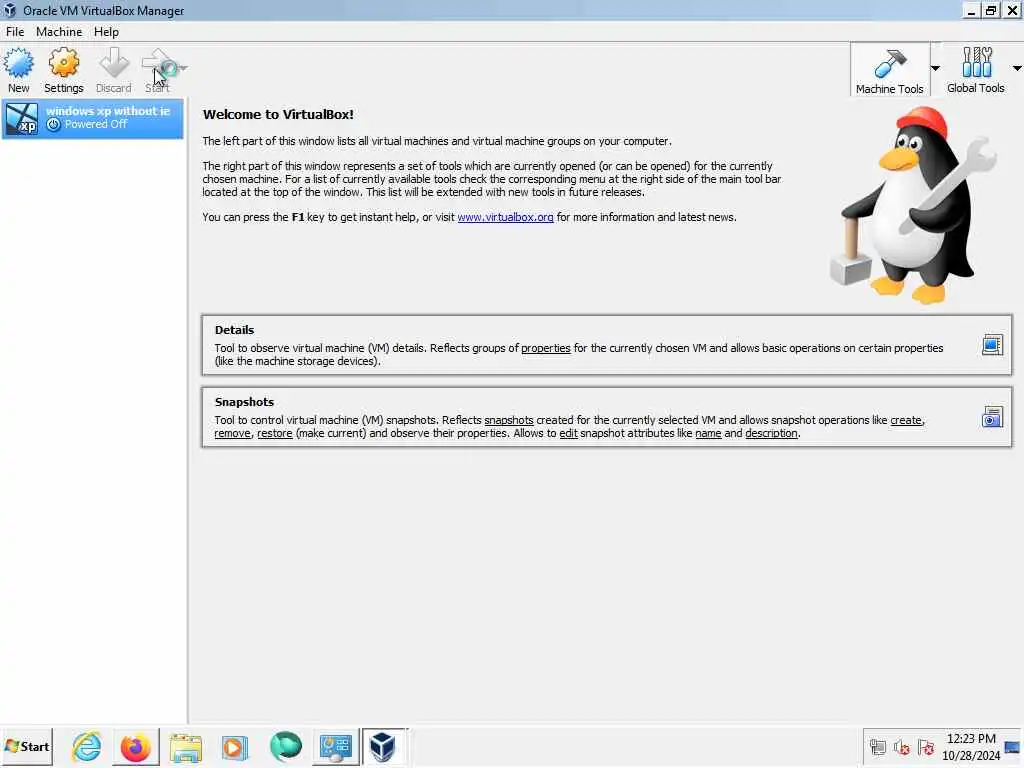Click the restore link in Snapshots description
The height and width of the screenshot is (768, 1024).
tap(274, 433)
